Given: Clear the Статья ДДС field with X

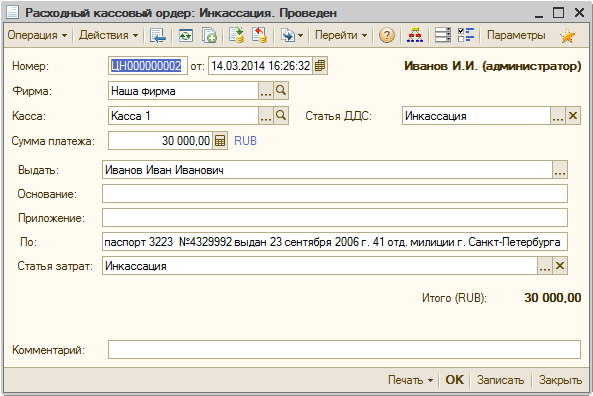Looking at the screenshot, I should coord(573,116).
